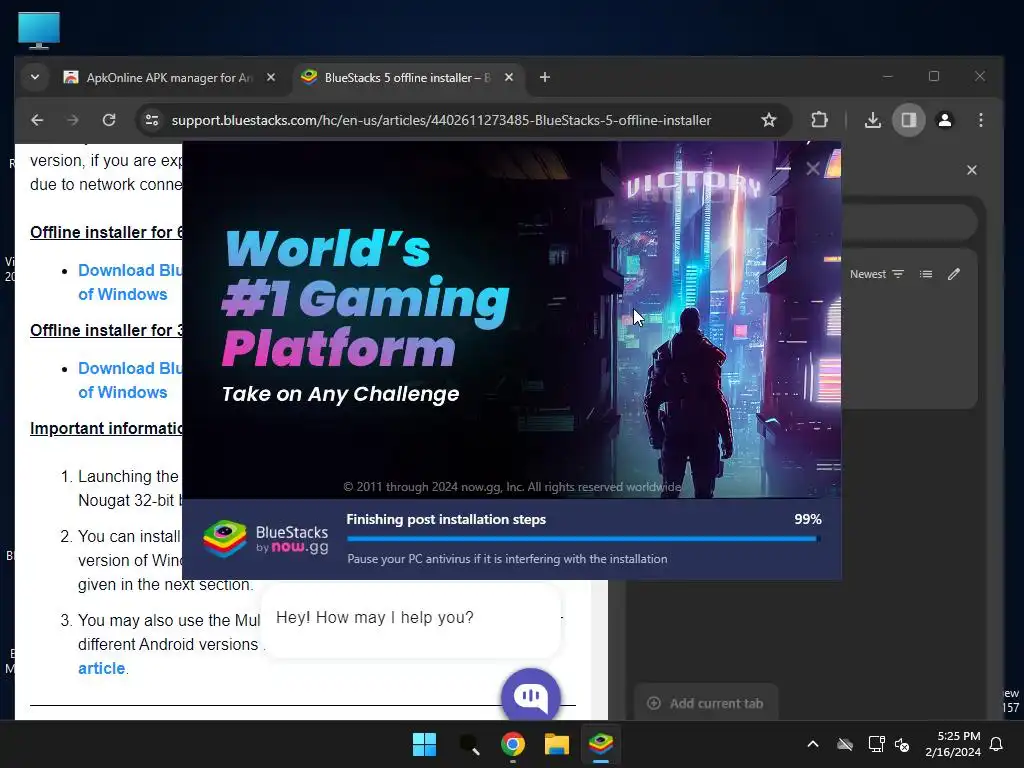The width and height of the screenshot is (1024, 768).
Task: Show Chrome downloads
Action: click(872, 120)
